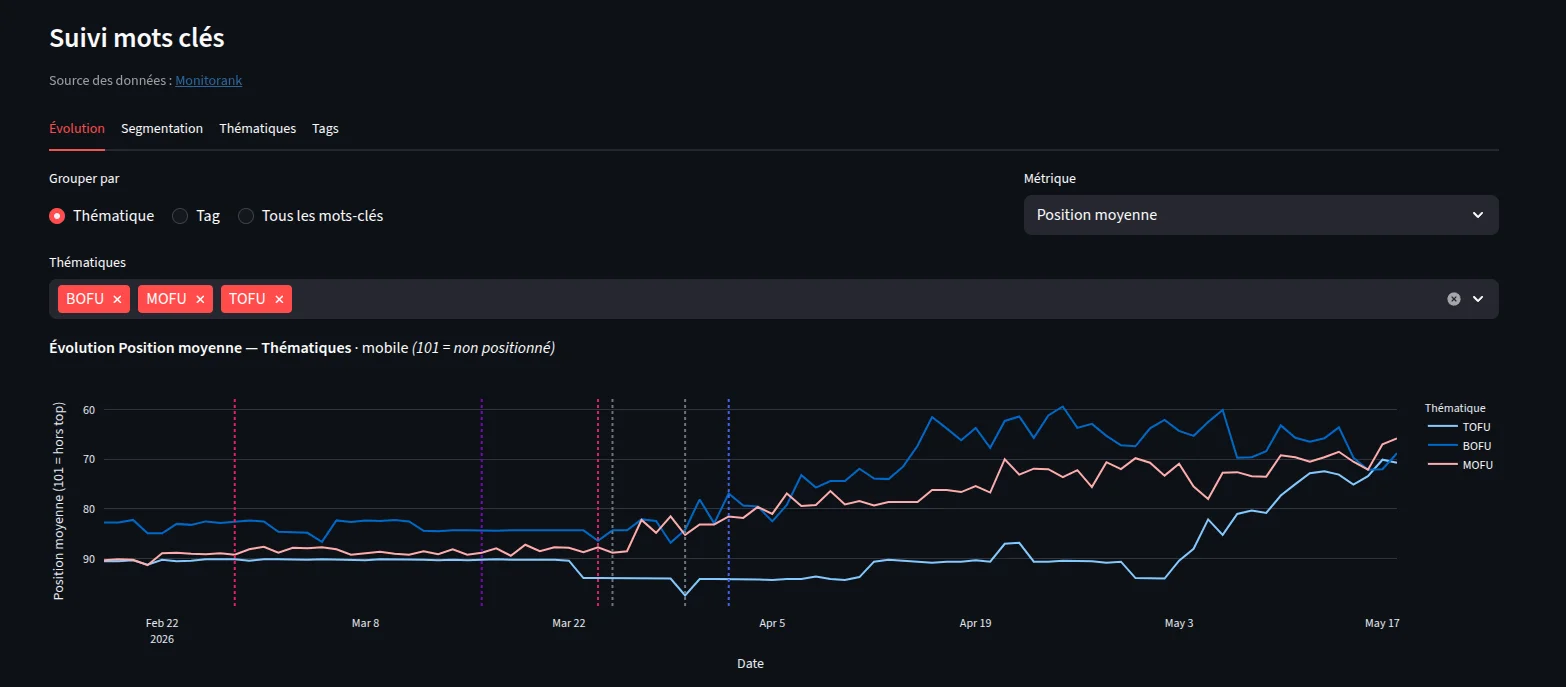Click the y-axis value 70
Image resolution: width=1566 pixels, height=687 pixels.
click(x=89, y=460)
